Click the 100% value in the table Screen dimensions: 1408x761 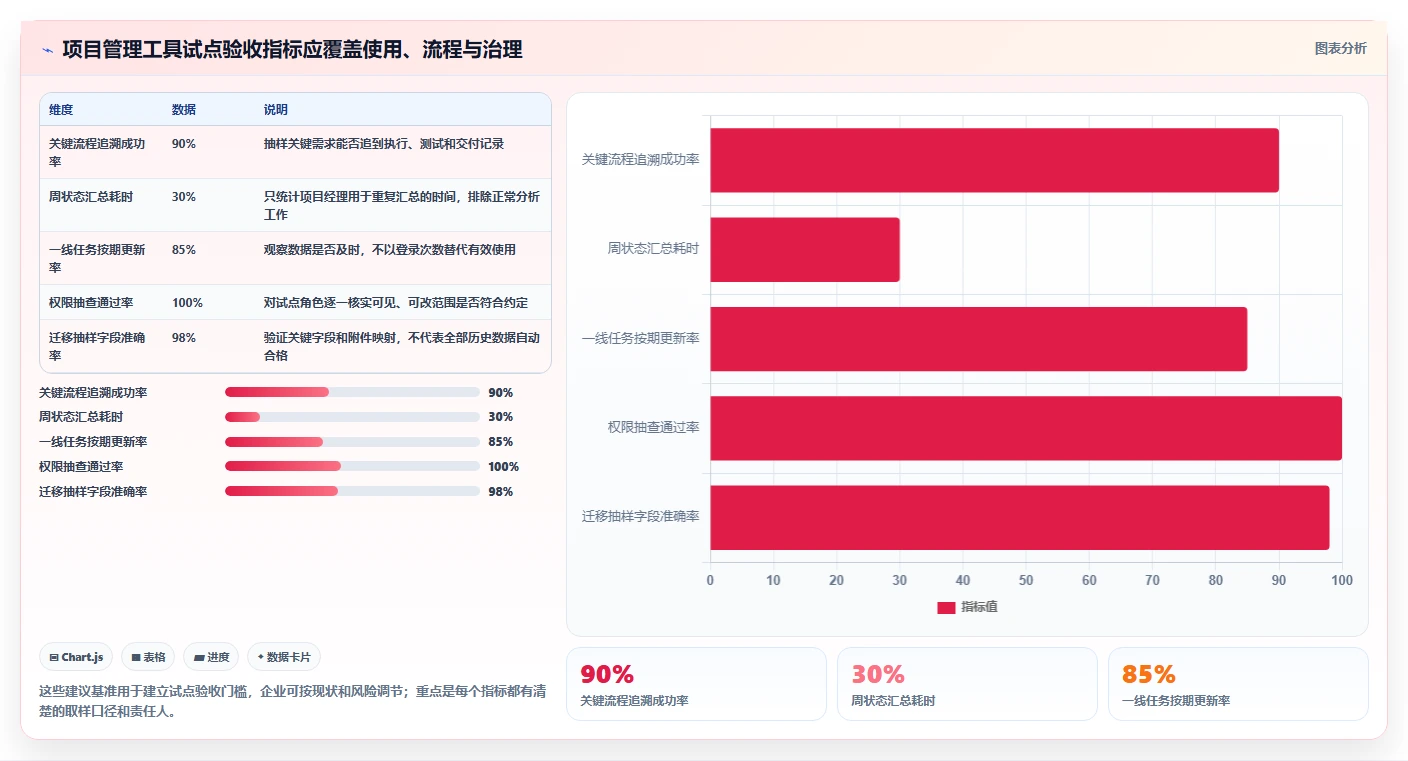[x=187, y=303]
